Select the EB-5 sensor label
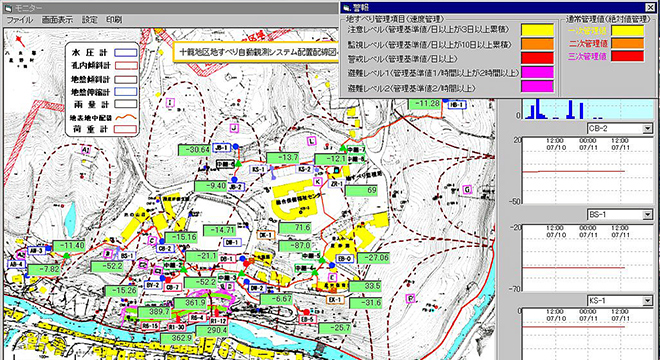The image size is (660, 360). point(307,320)
